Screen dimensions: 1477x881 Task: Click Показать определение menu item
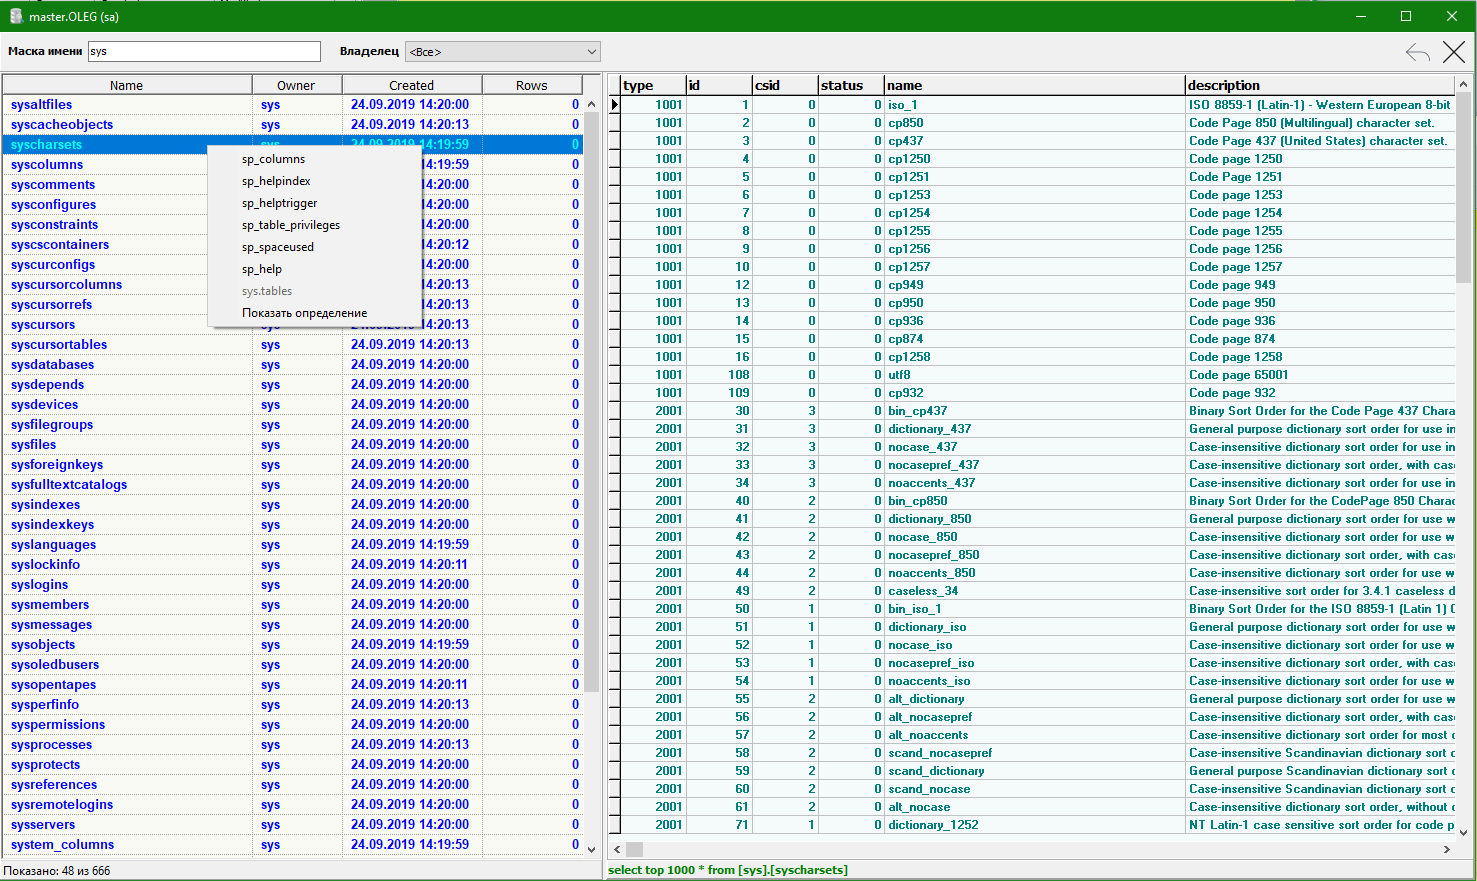point(304,313)
